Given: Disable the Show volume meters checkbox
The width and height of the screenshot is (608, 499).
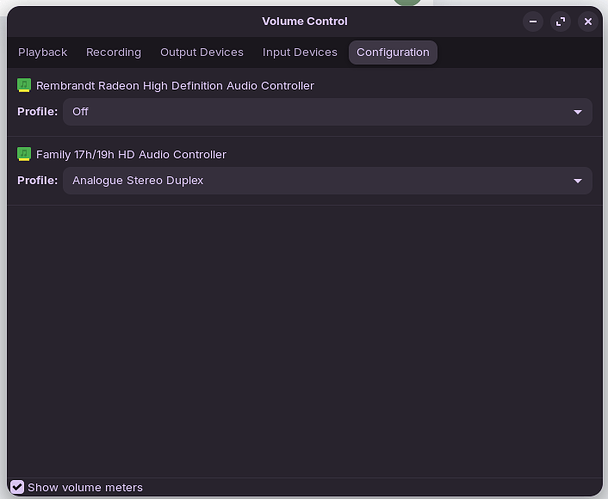Looking at the screenshot, I should click(17, 487).
